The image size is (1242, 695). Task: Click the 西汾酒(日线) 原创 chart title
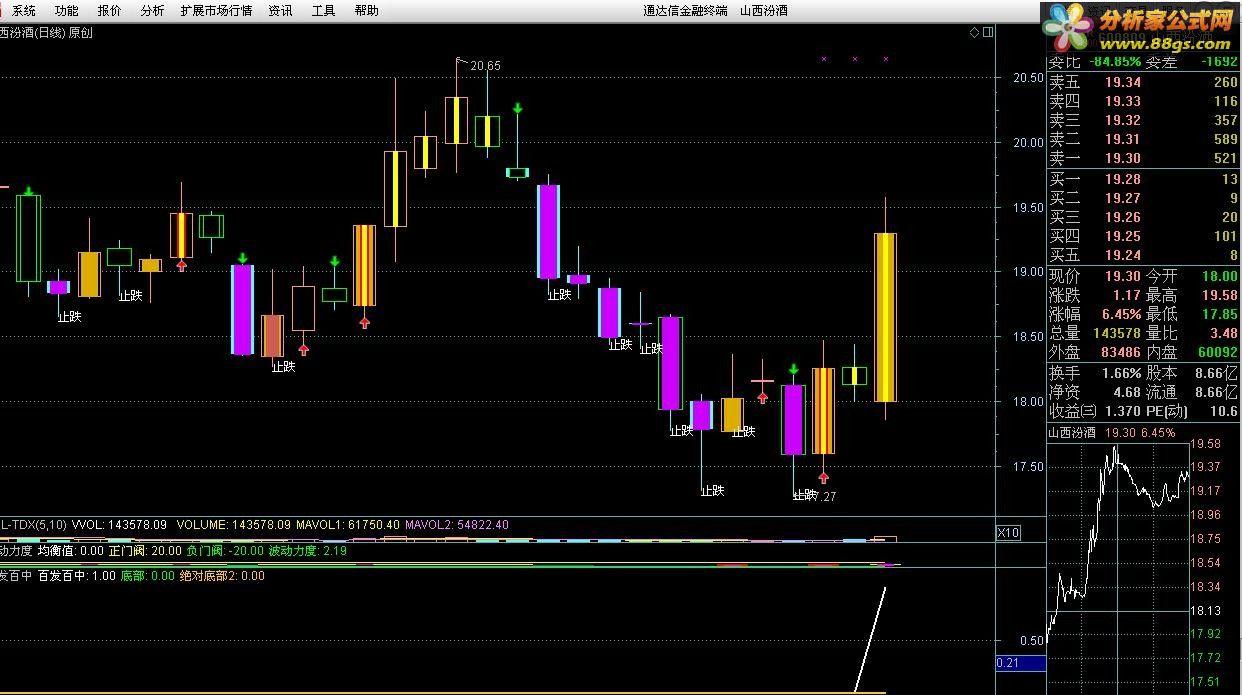[x=47, y=33]
